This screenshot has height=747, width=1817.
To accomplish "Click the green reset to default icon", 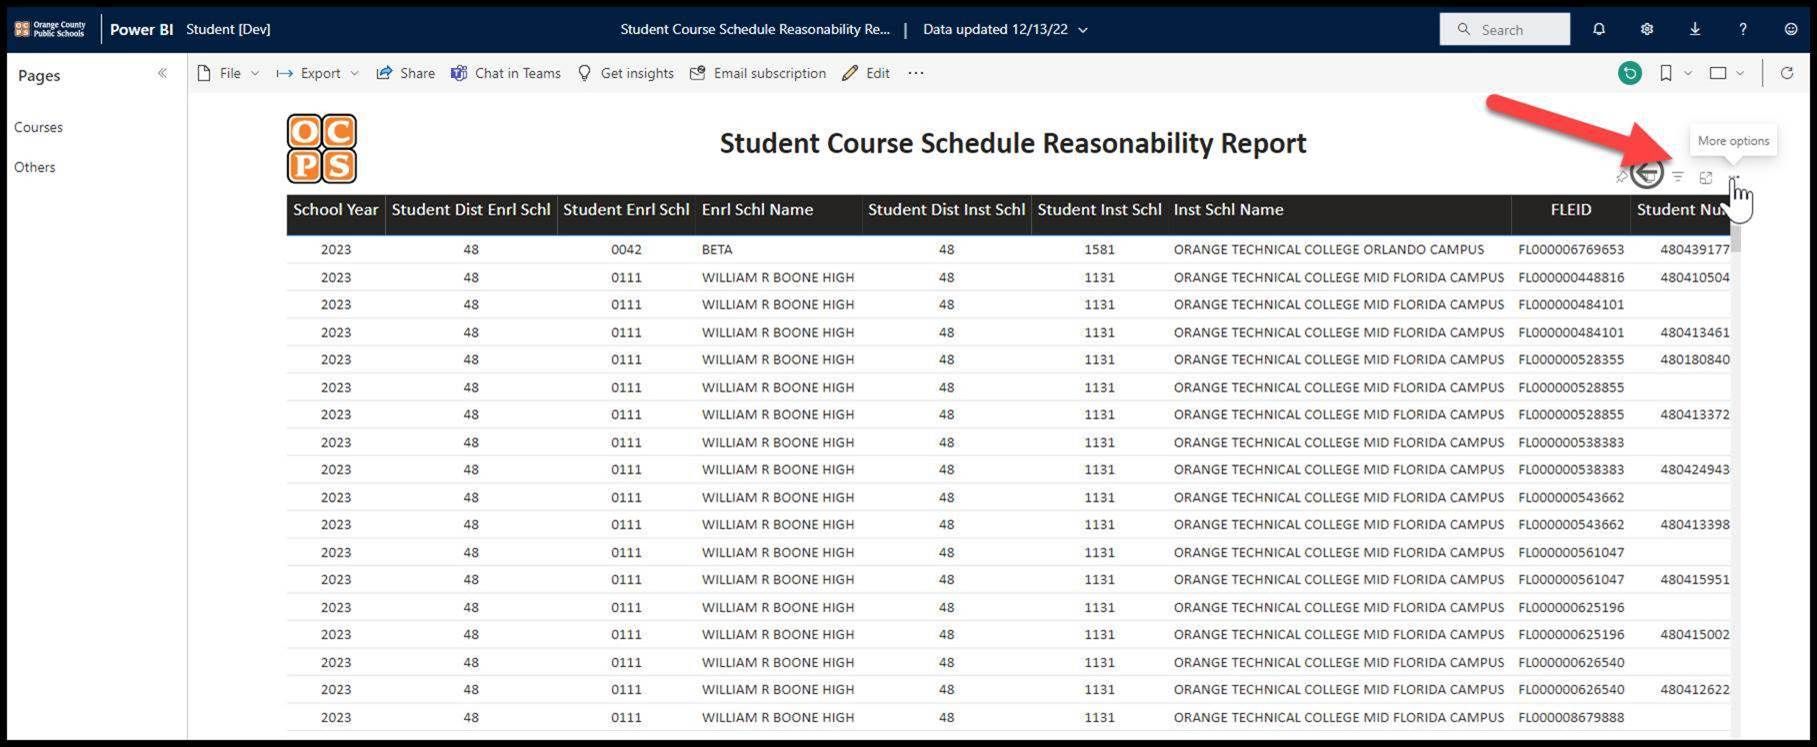I will 1630,73.
